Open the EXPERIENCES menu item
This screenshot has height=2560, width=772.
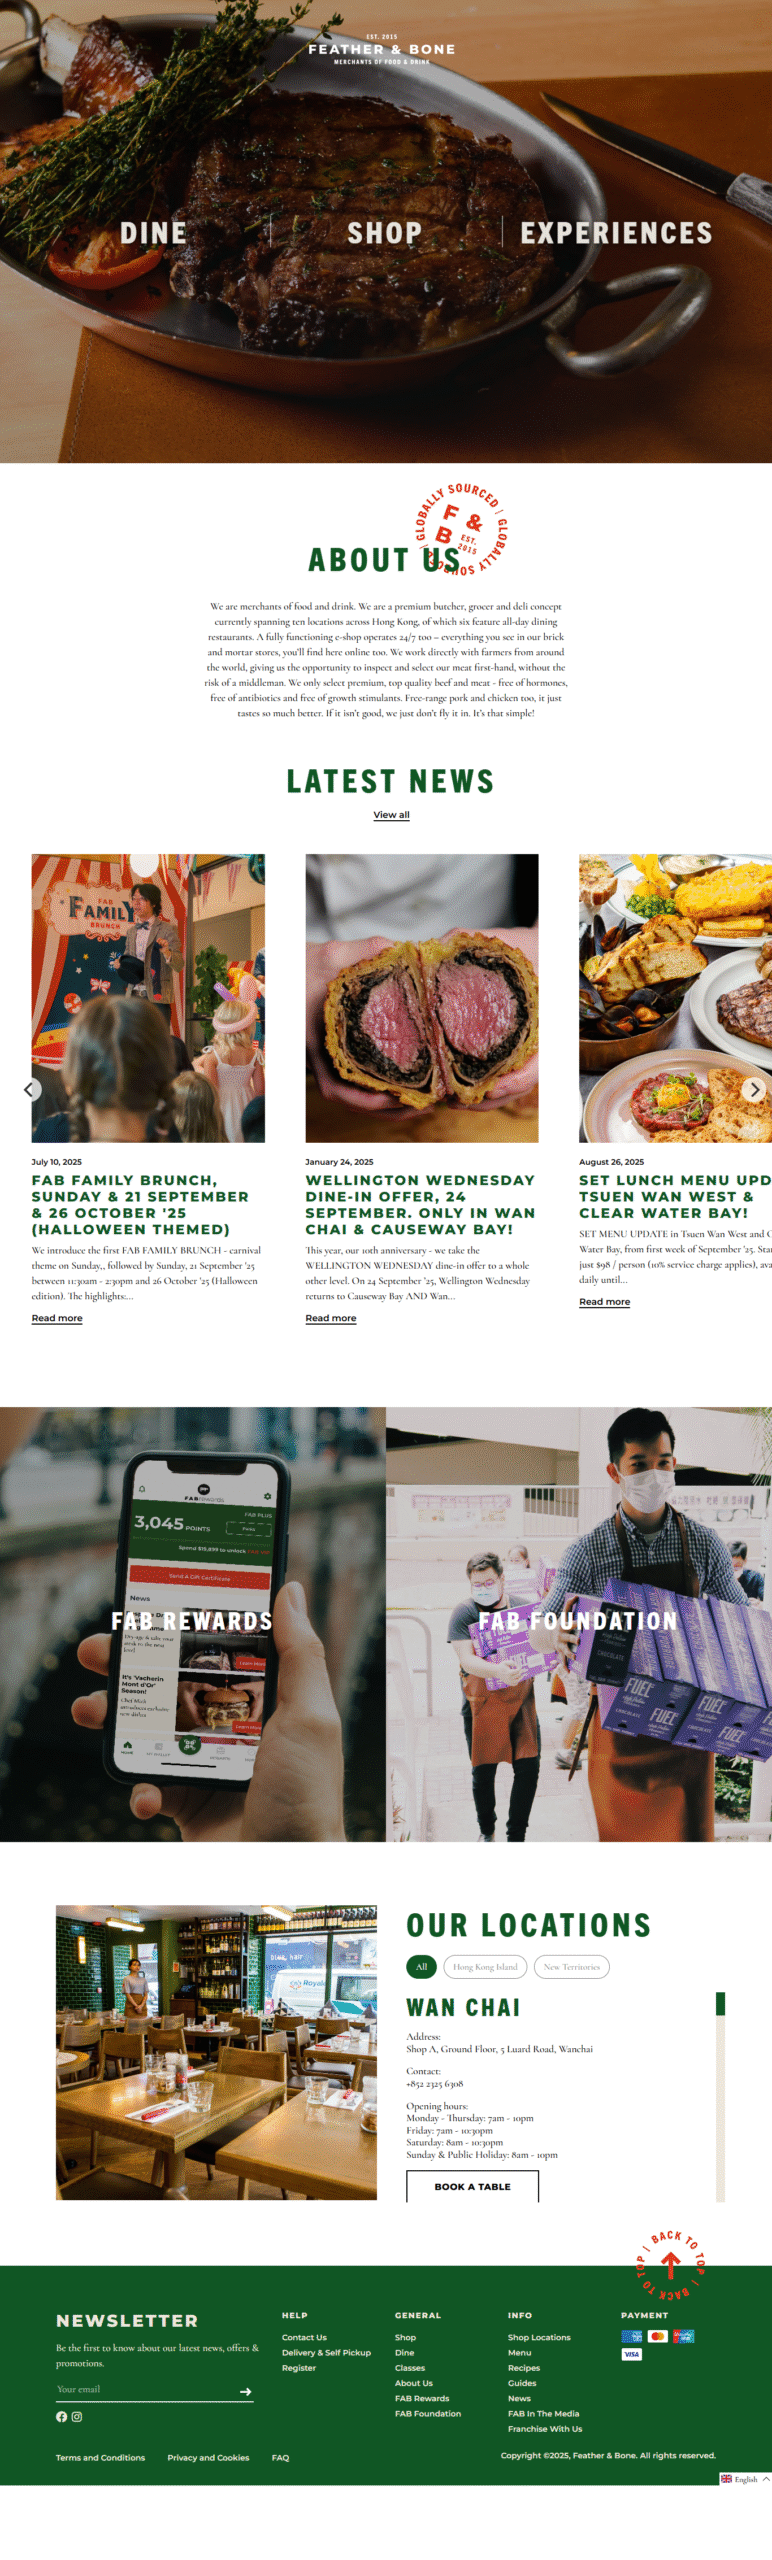(616, 233)
